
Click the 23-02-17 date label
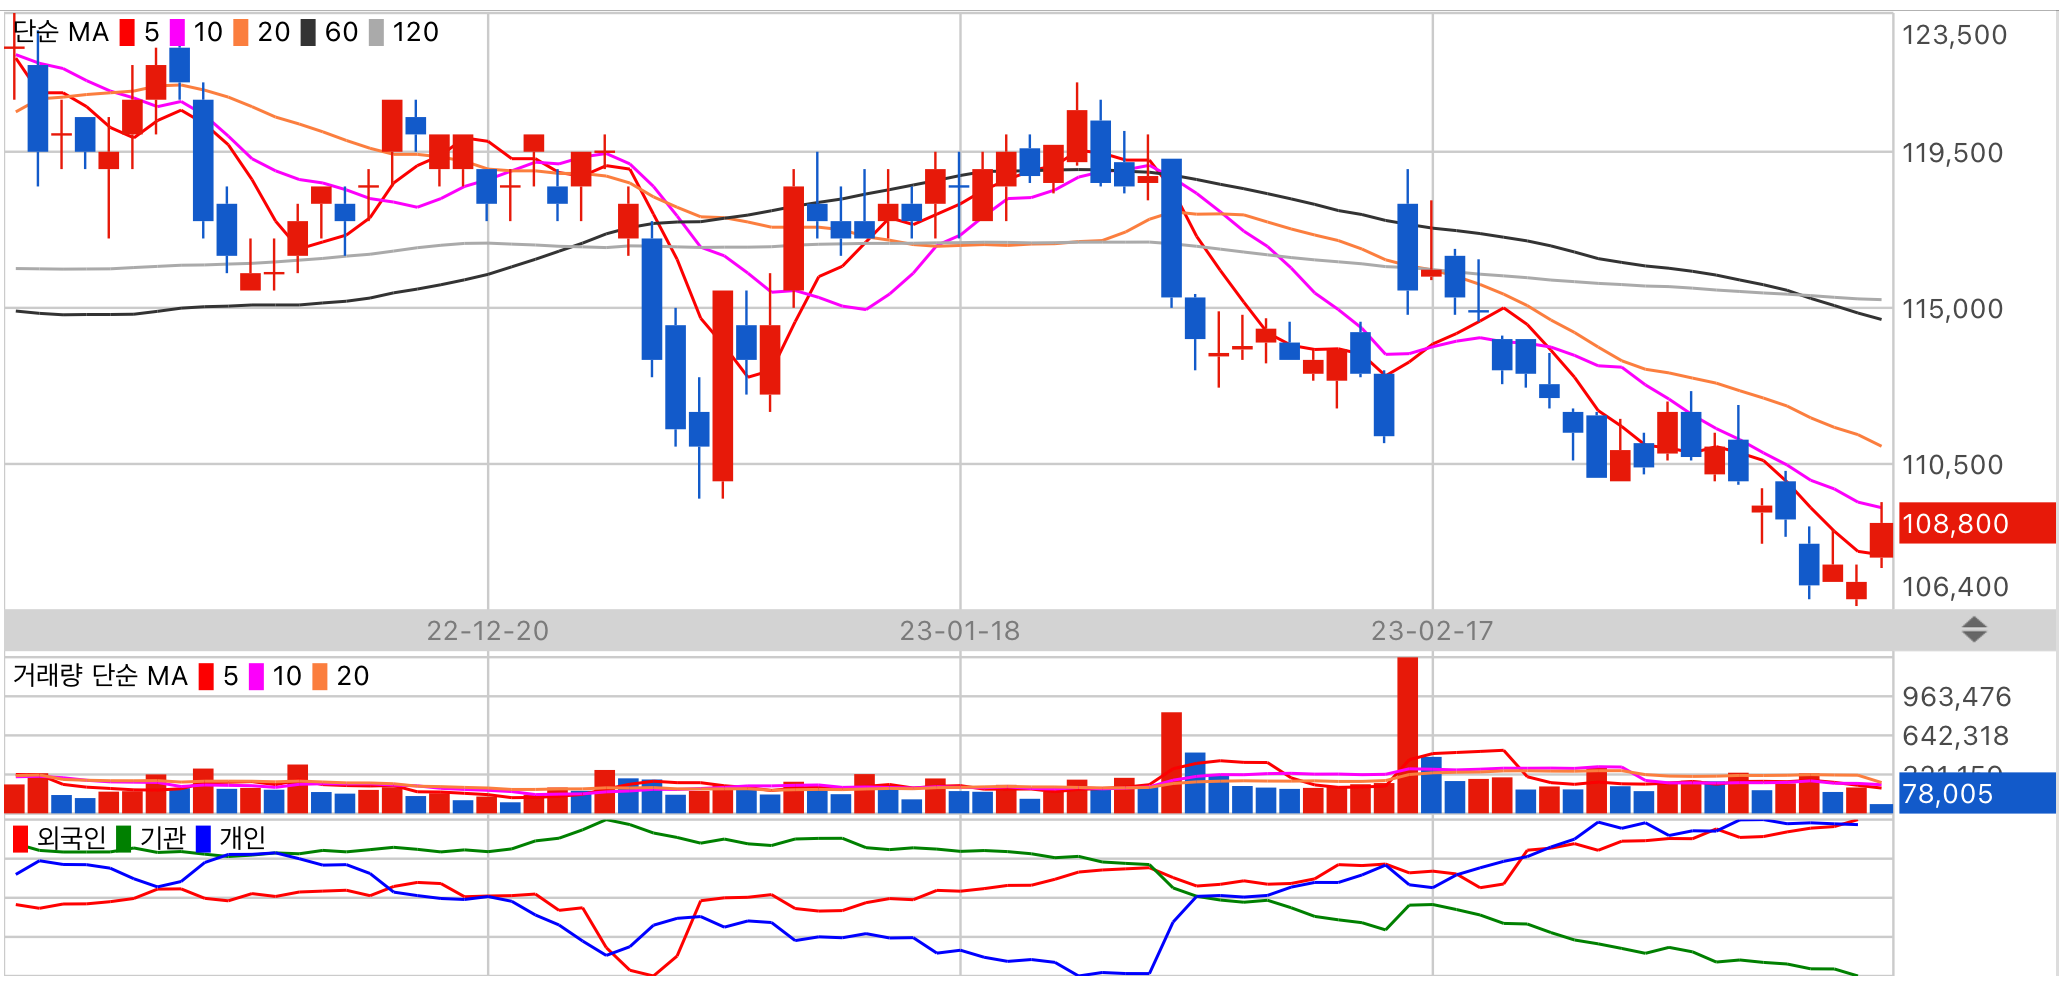pos(1432,631)
